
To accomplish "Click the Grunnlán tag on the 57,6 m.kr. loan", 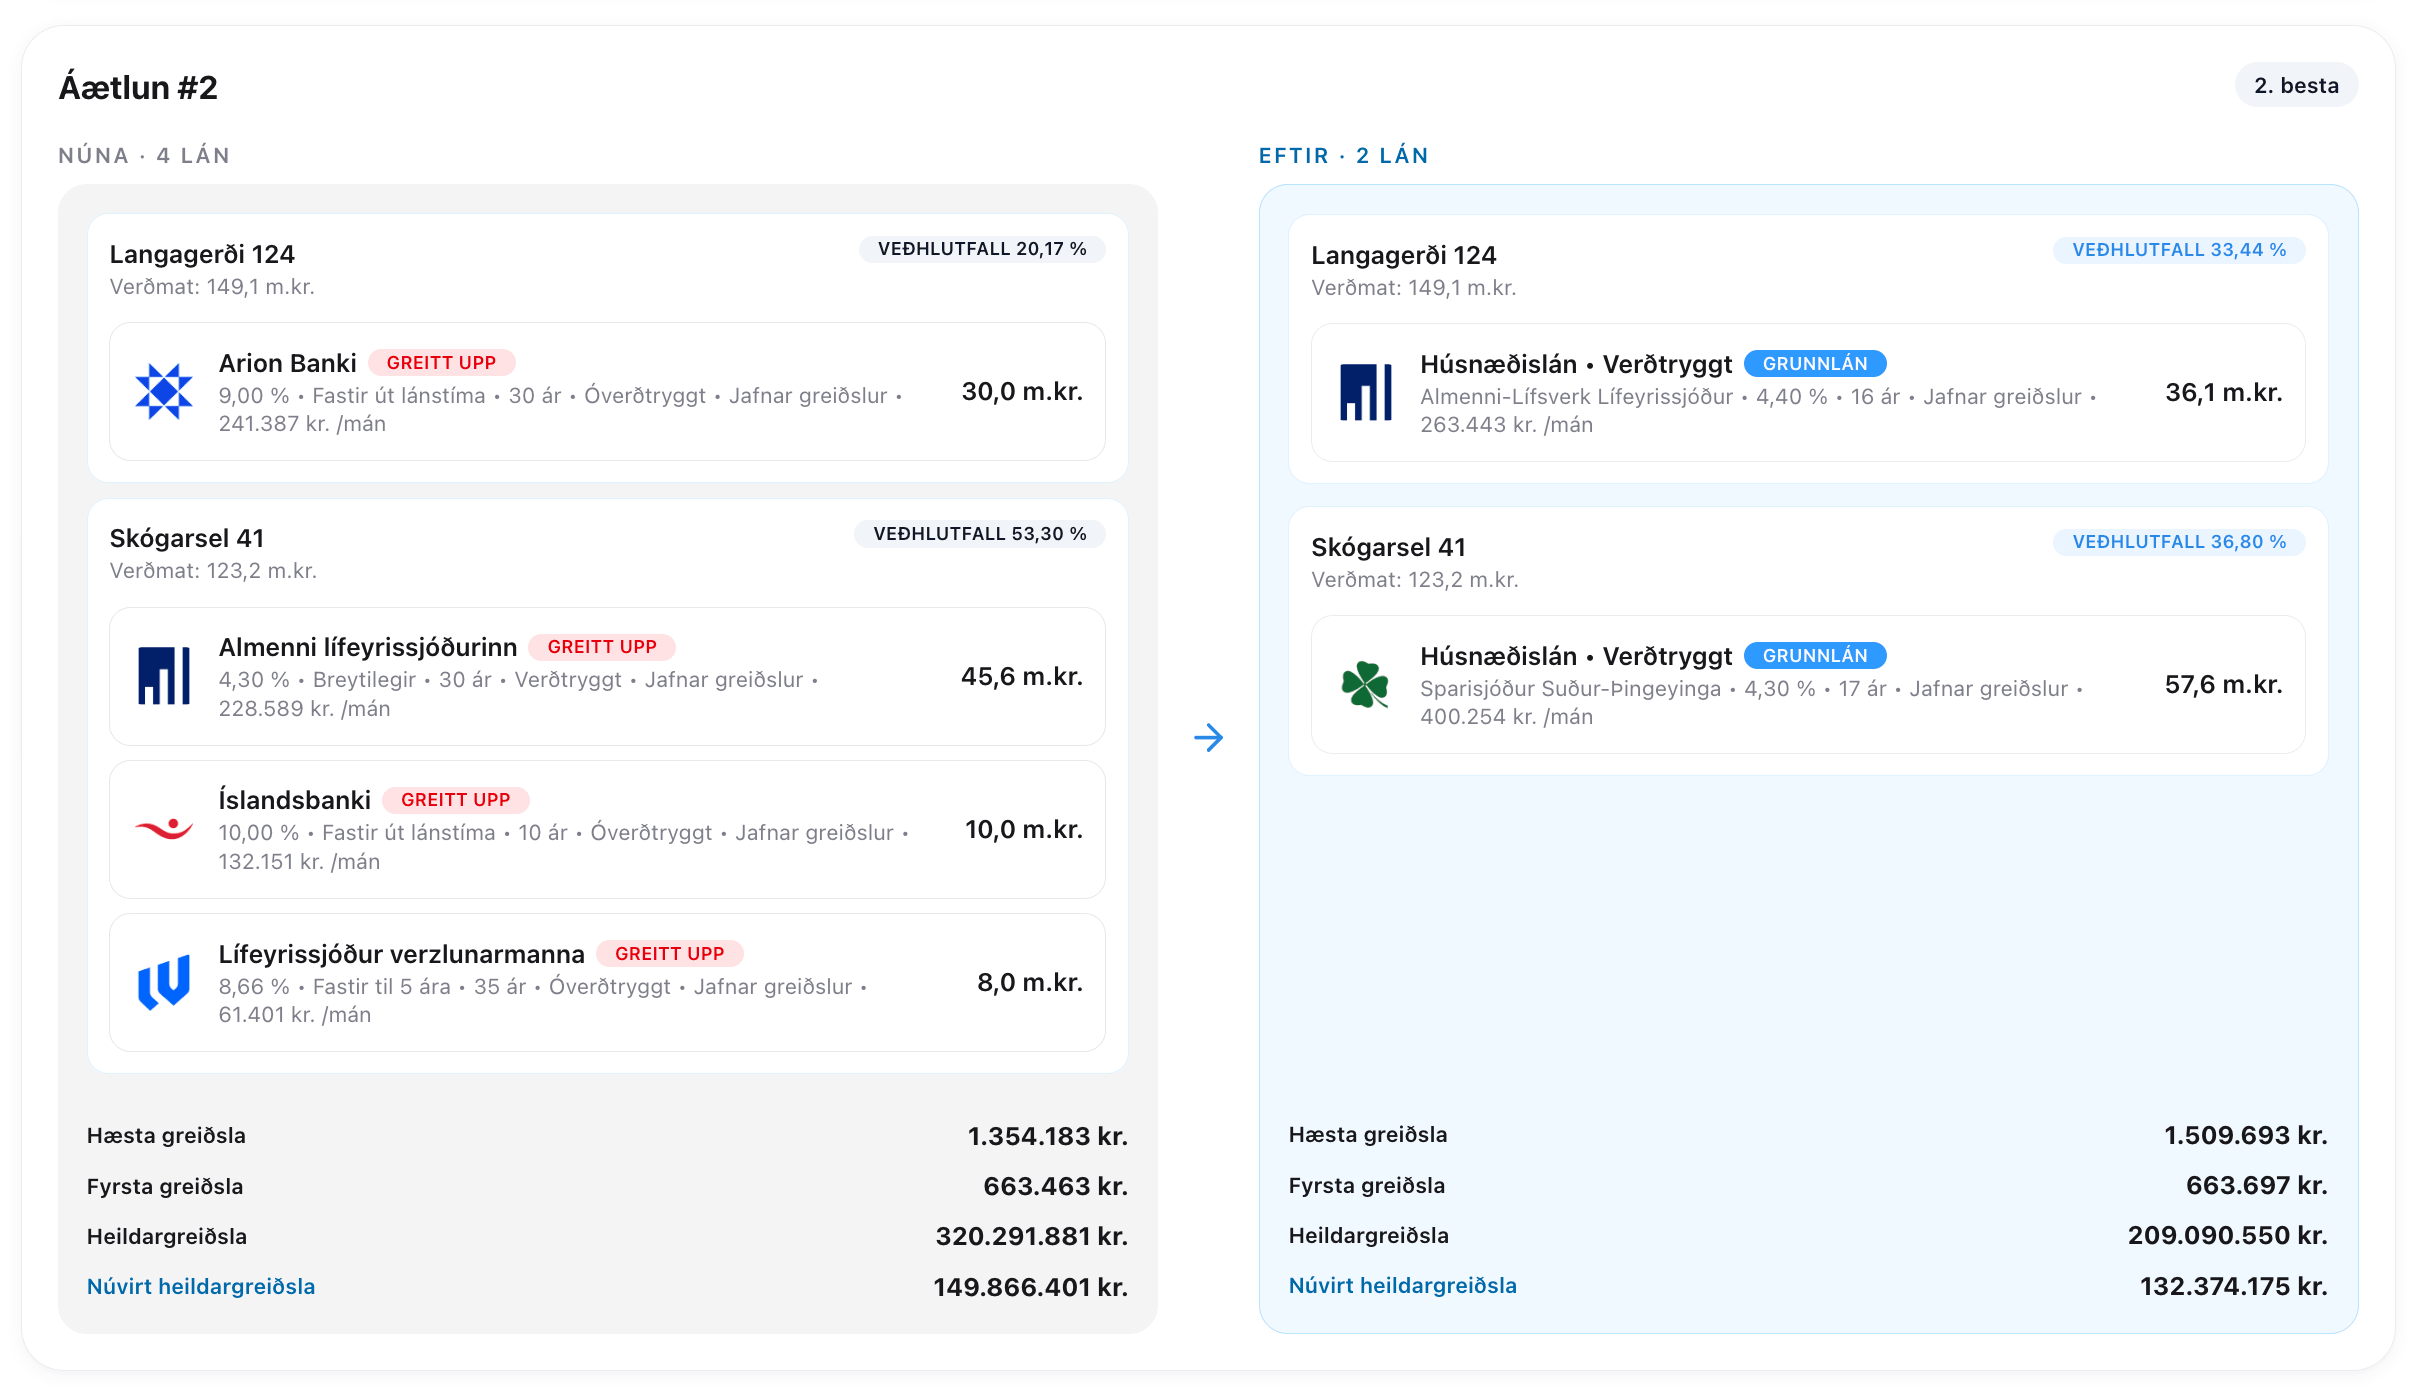I will coord(1815,656).
